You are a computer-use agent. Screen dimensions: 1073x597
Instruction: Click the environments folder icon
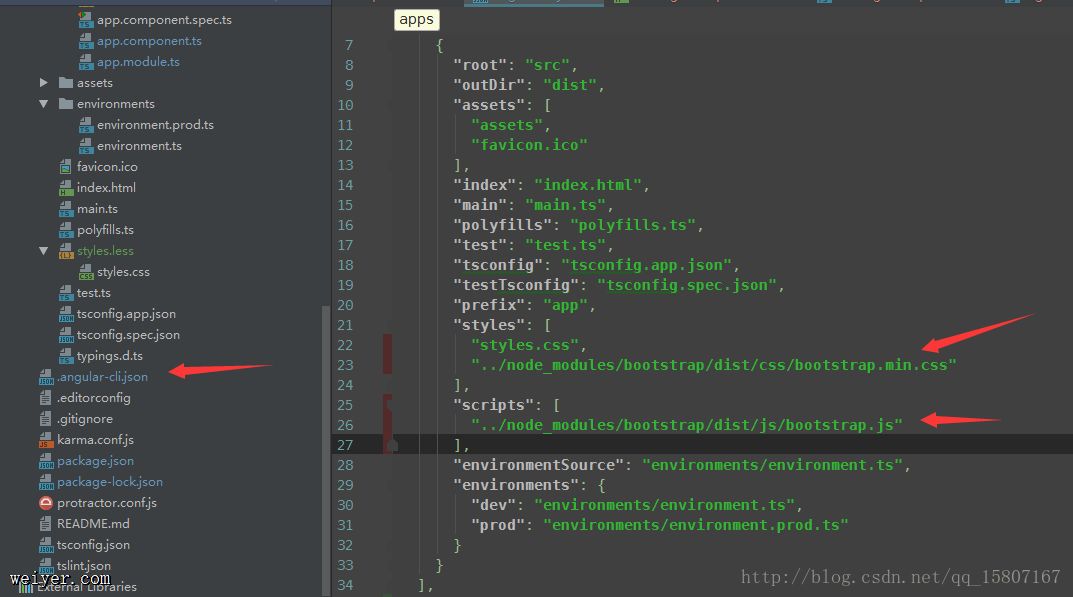coord(66,104)
